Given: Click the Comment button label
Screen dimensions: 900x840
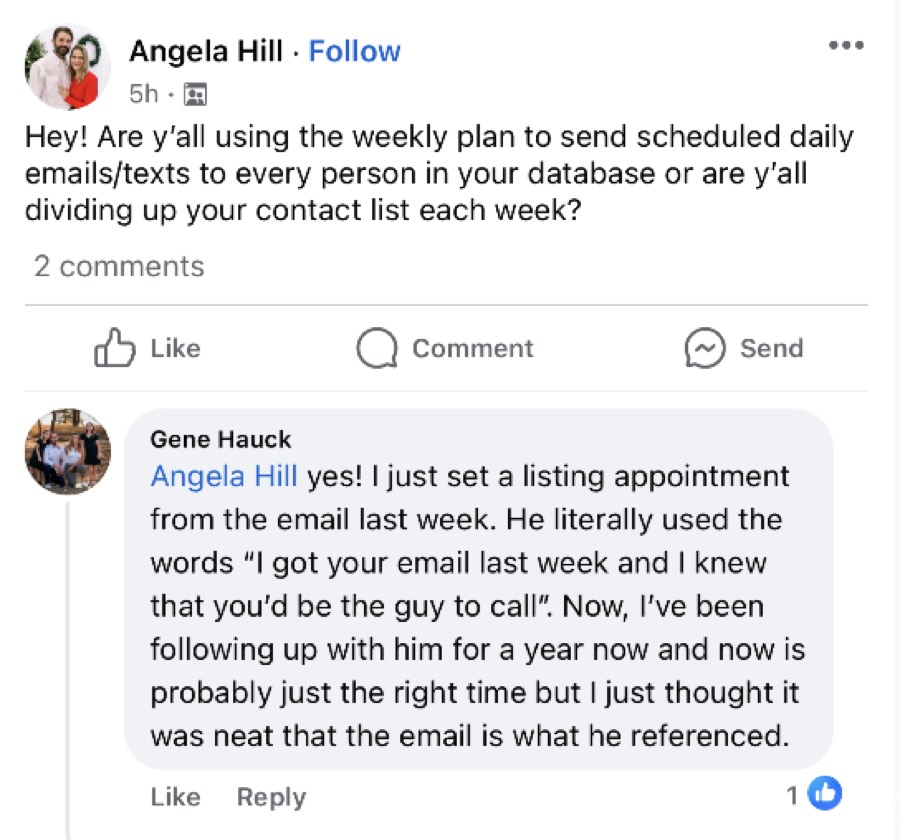Looking at the screenshot, I should 472,349.
